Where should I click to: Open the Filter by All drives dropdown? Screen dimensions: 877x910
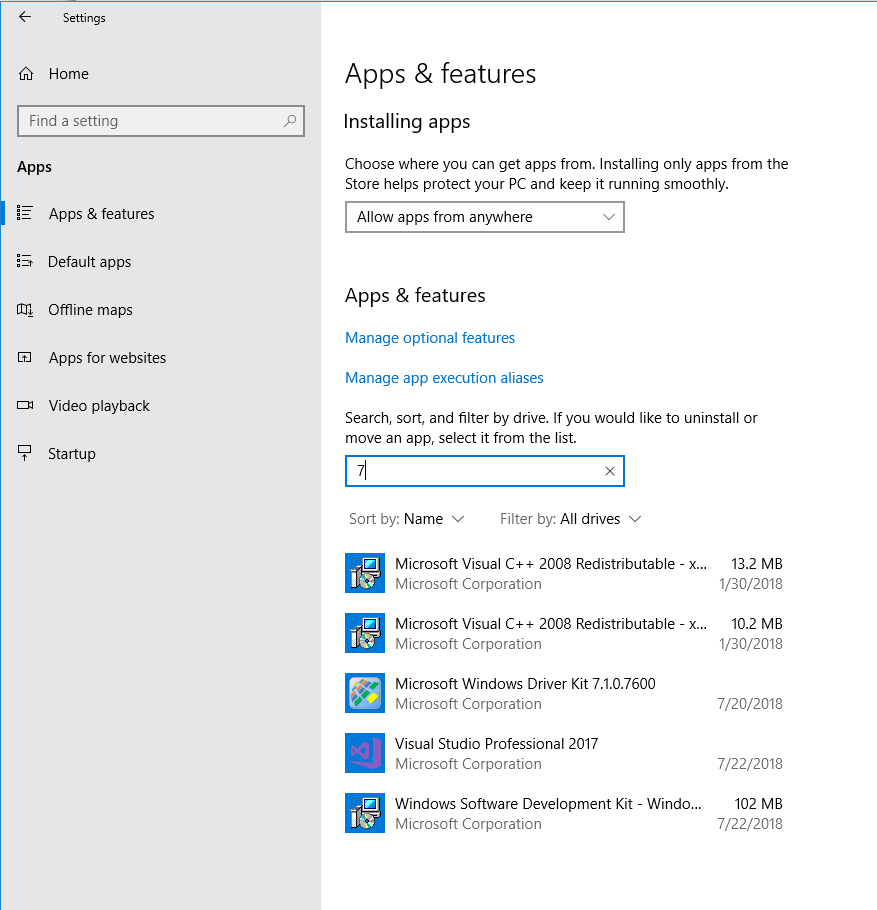pos(571,519)
